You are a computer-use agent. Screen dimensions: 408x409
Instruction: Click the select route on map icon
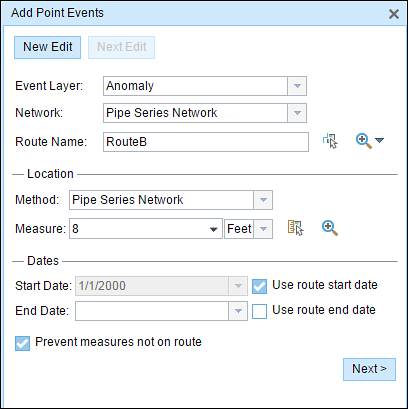tap(330, 141)
